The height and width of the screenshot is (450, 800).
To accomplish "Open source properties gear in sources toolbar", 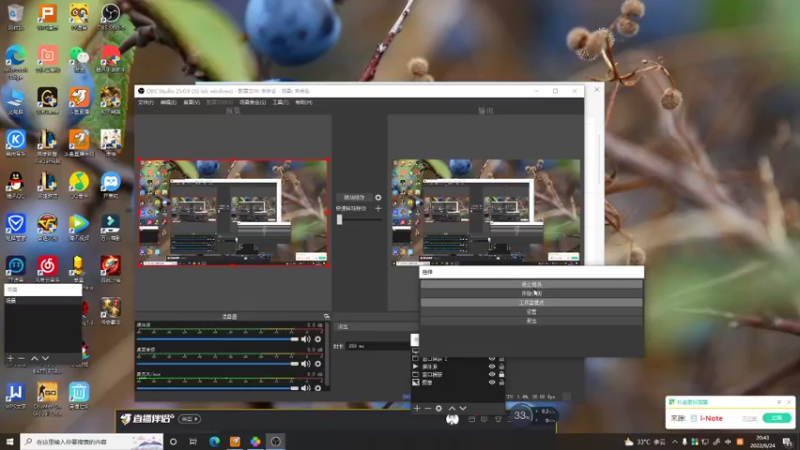I will (439, 408).
